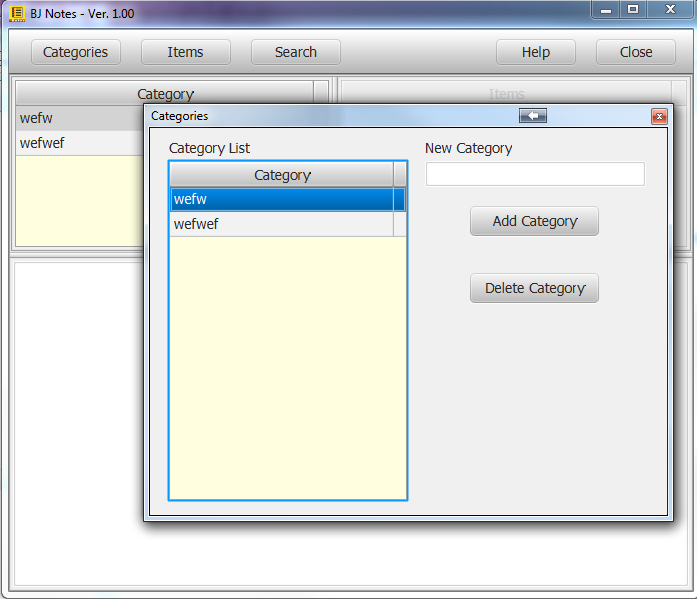
Task: Click Category column header in main window
Action: coord(165,94)
